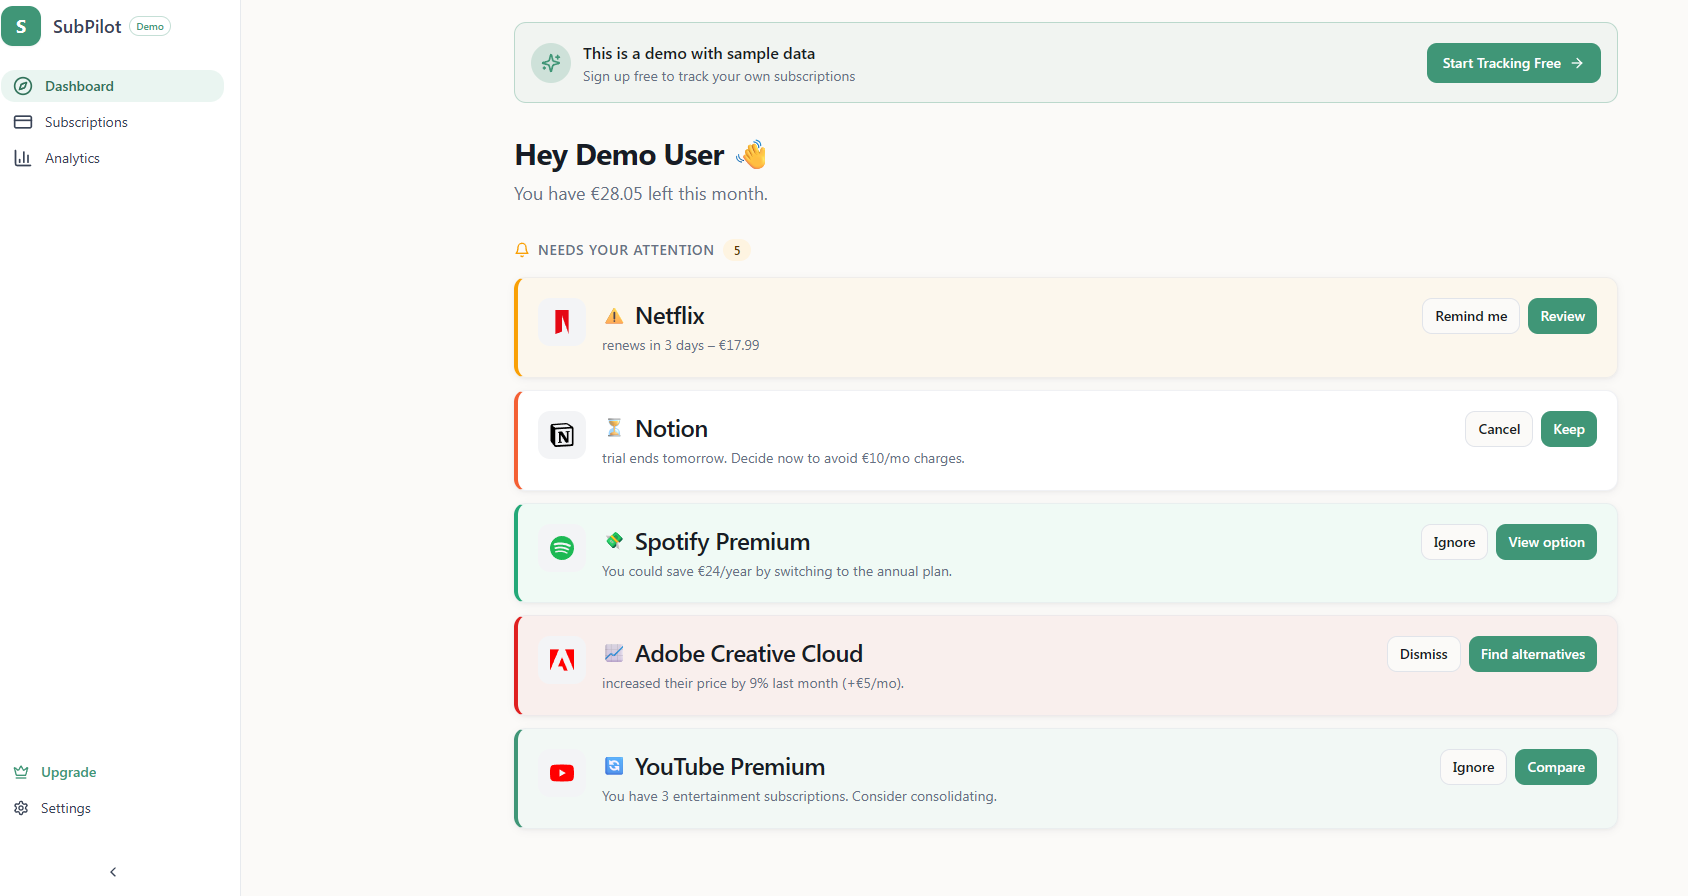
Task: Click the Adobe logo icon
Action: 562,660
